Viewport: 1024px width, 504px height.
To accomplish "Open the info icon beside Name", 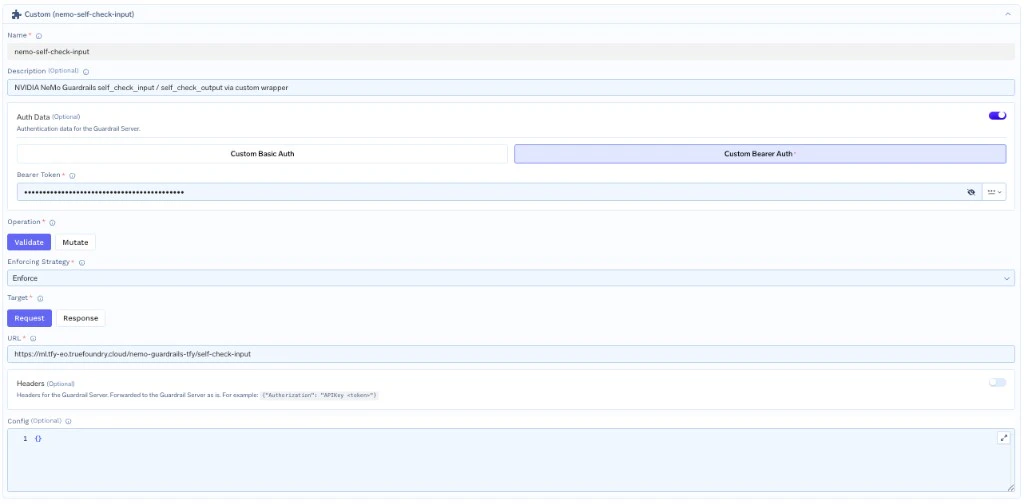I will tap(39, 36).
